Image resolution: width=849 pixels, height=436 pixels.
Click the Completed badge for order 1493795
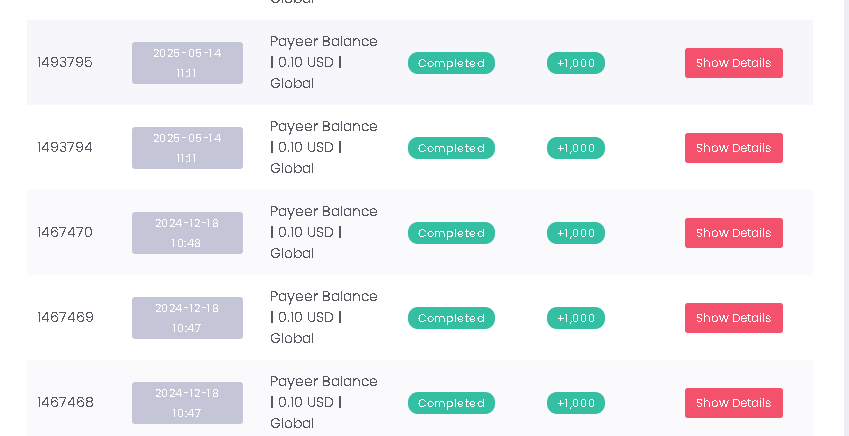[451, 63]
